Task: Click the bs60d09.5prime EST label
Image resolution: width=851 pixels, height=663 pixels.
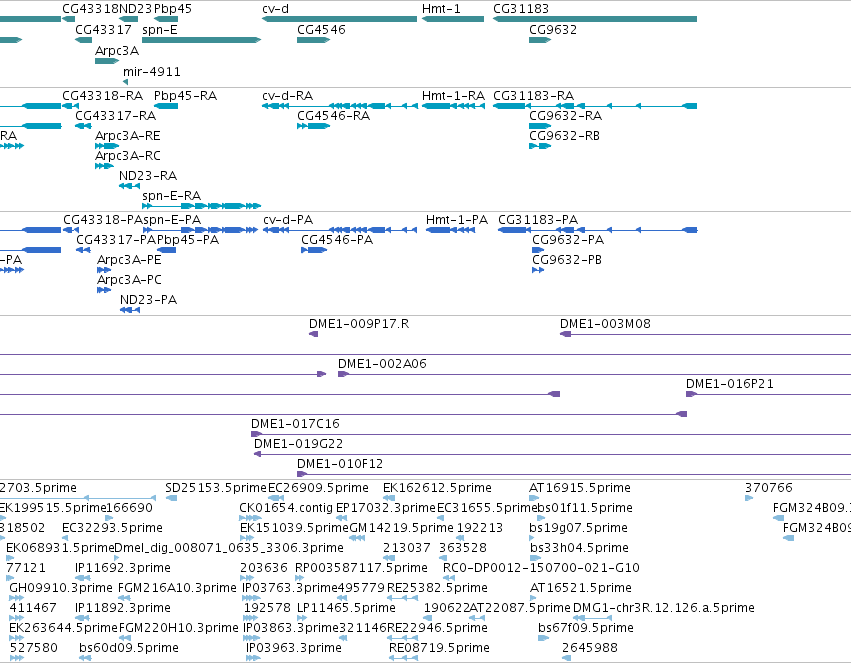Action: [129, 648]
